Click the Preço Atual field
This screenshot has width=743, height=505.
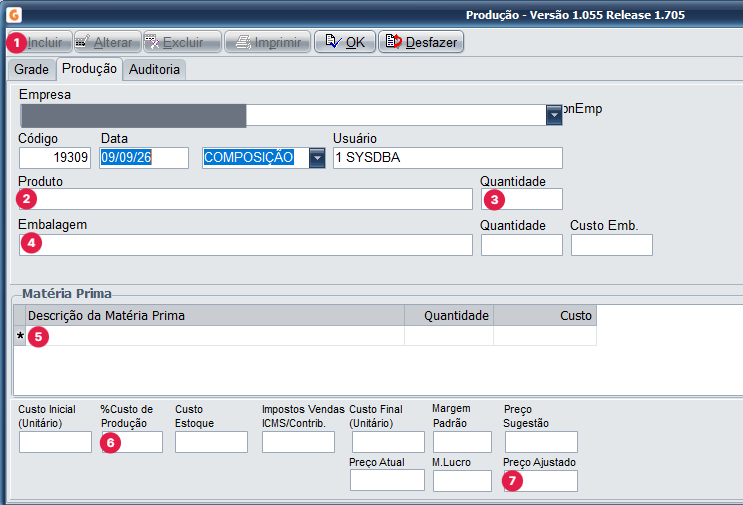[x=387, y=481]
